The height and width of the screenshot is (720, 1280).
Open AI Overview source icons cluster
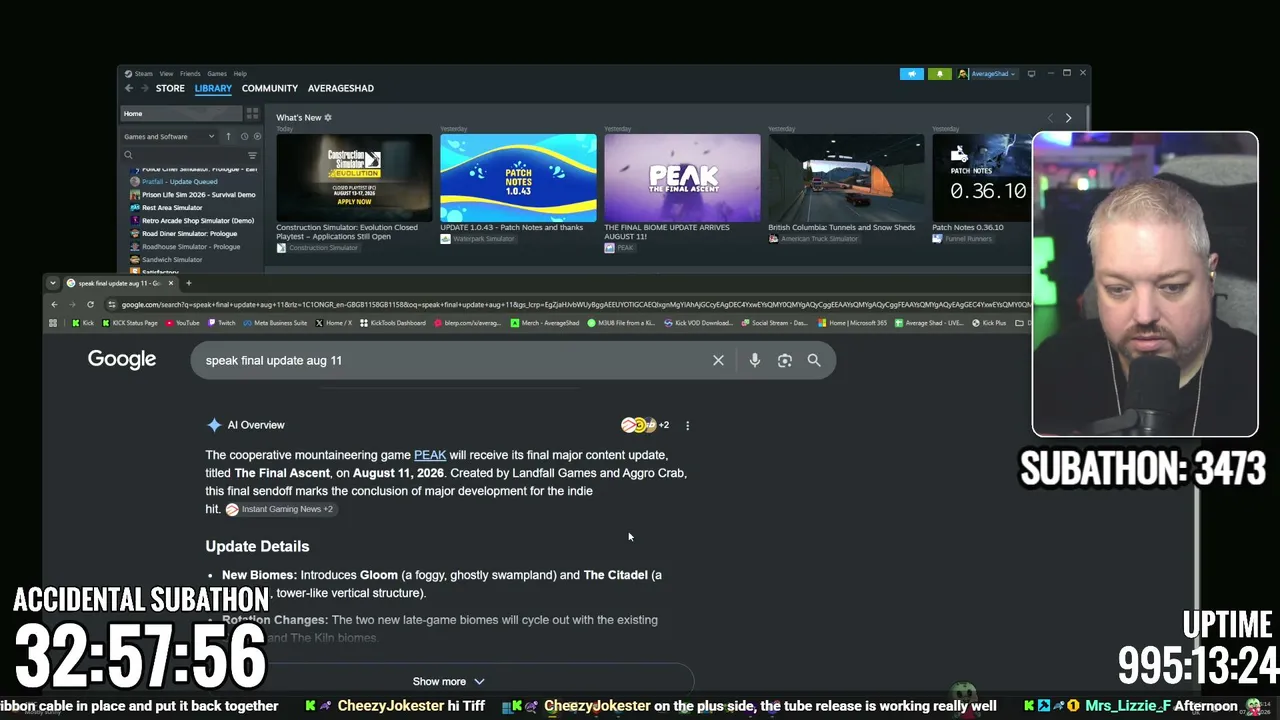pyautogui.click(x=645, y=425)
